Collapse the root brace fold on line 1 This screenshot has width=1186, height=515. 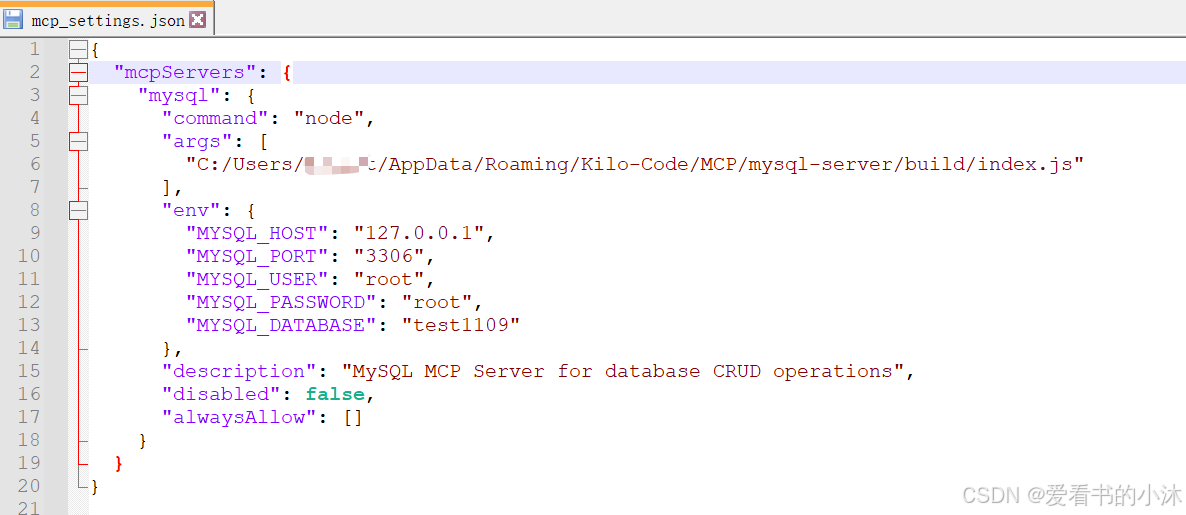point(79,50)
